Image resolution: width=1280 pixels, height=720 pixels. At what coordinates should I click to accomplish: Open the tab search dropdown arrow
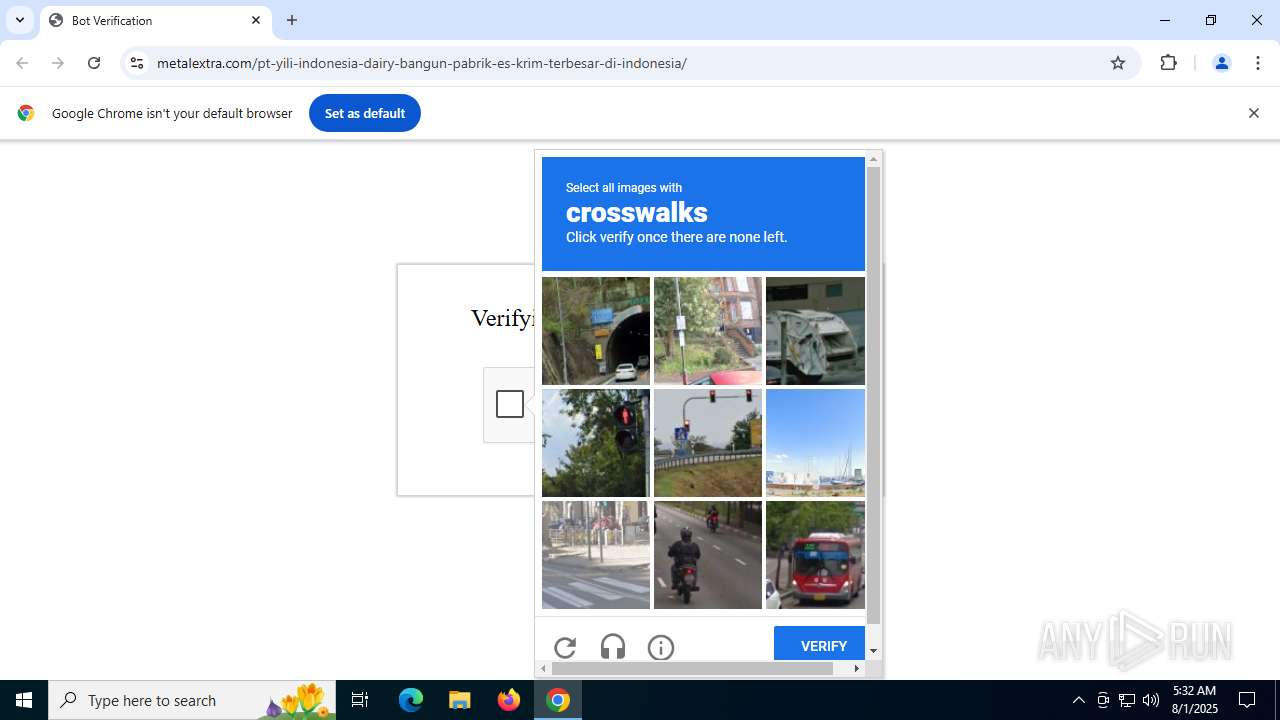click(x=19, y=20)
